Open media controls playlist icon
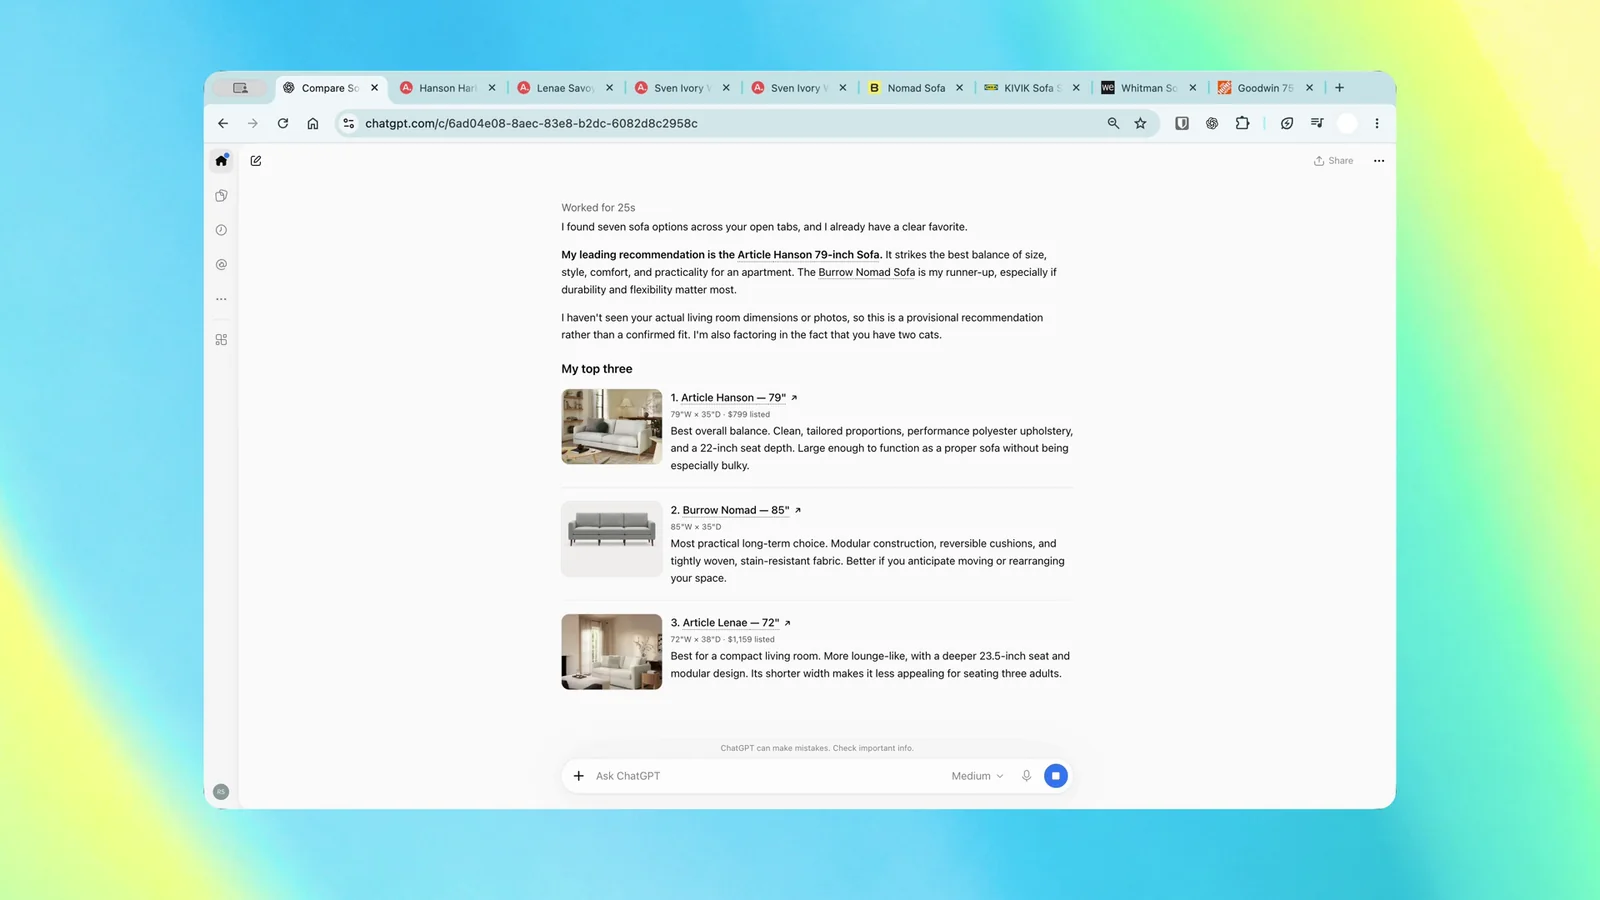 [1317, 123]
